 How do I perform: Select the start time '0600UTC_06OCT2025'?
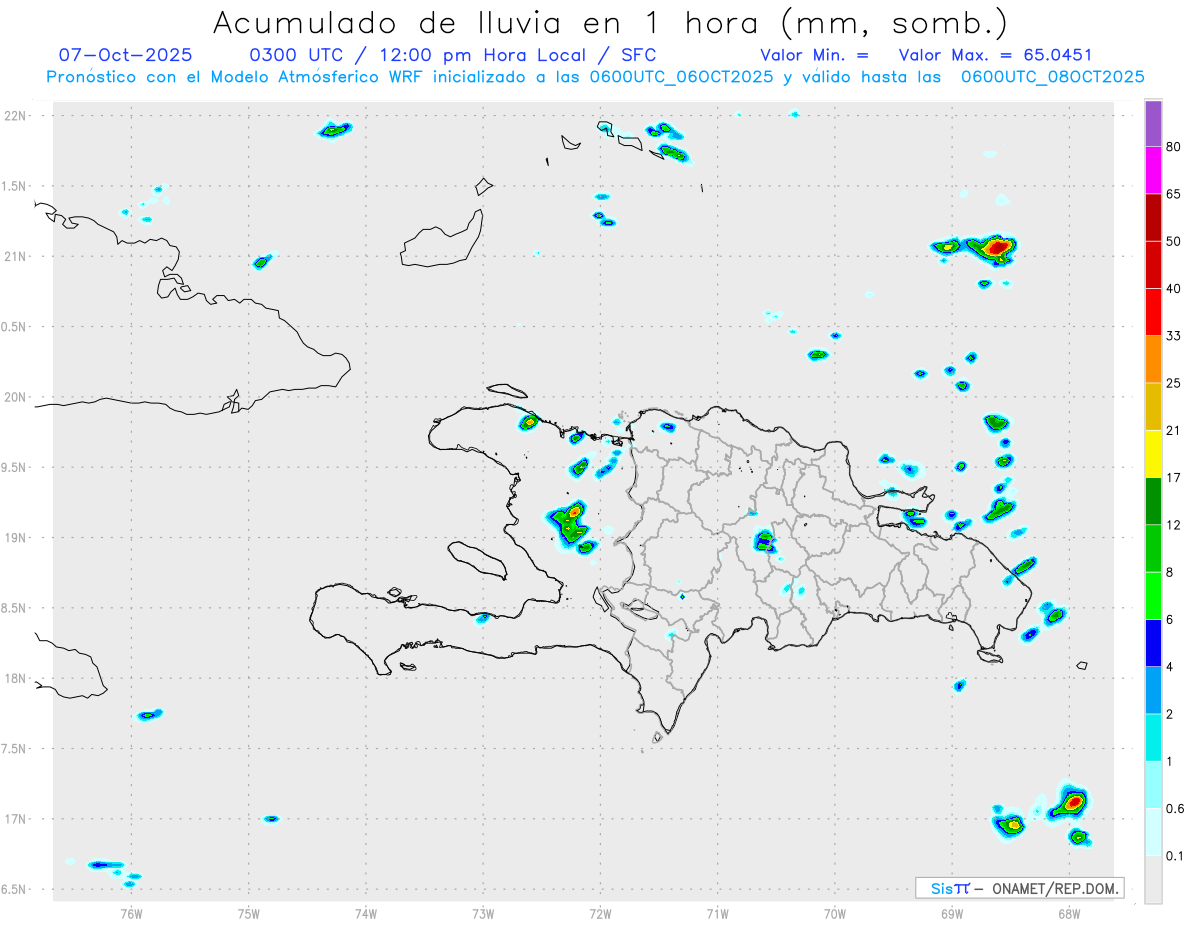682,76
